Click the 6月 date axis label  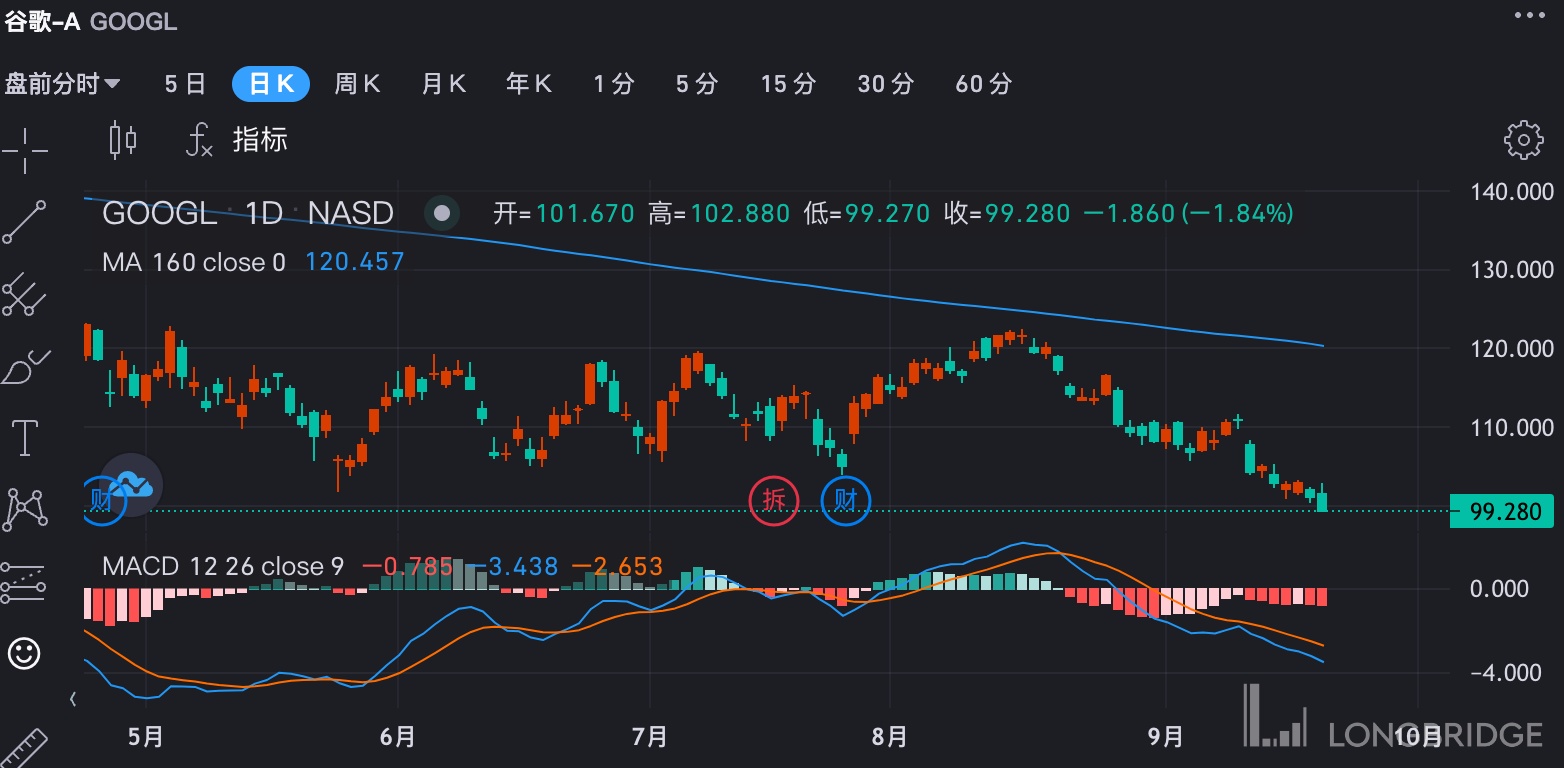(398, 737)
